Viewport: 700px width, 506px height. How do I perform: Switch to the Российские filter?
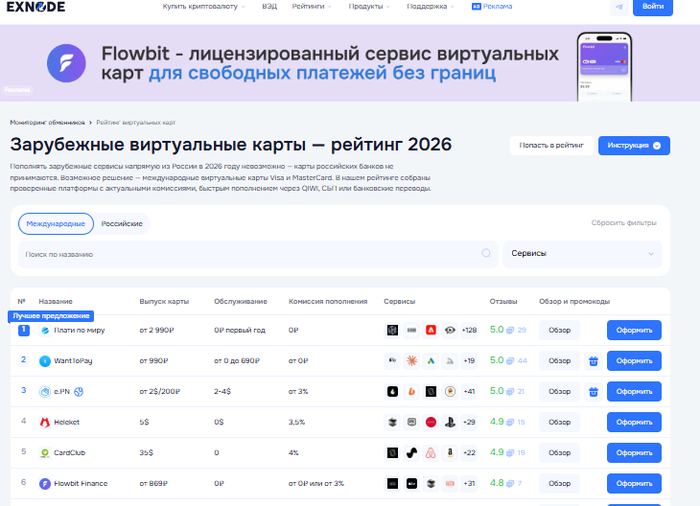[x=122, y=223]
